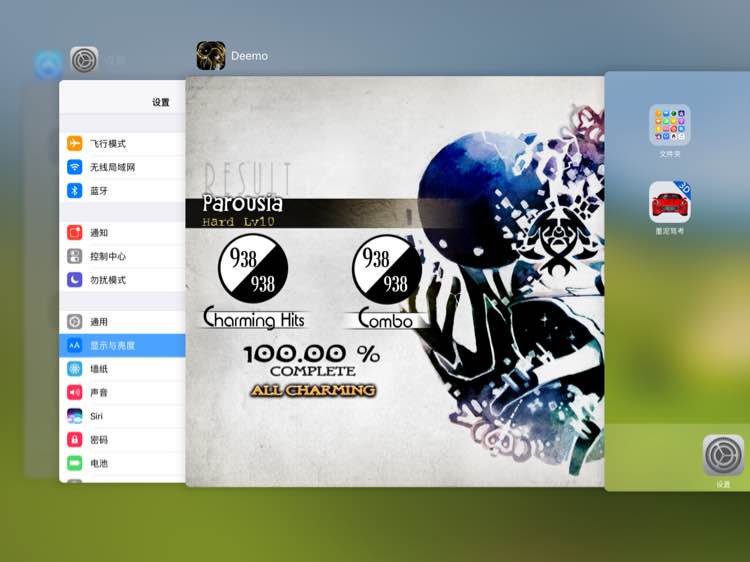Open the Settings app icon above the Settings card
This screenshot has height=562, width=750.
click(84, 60)
